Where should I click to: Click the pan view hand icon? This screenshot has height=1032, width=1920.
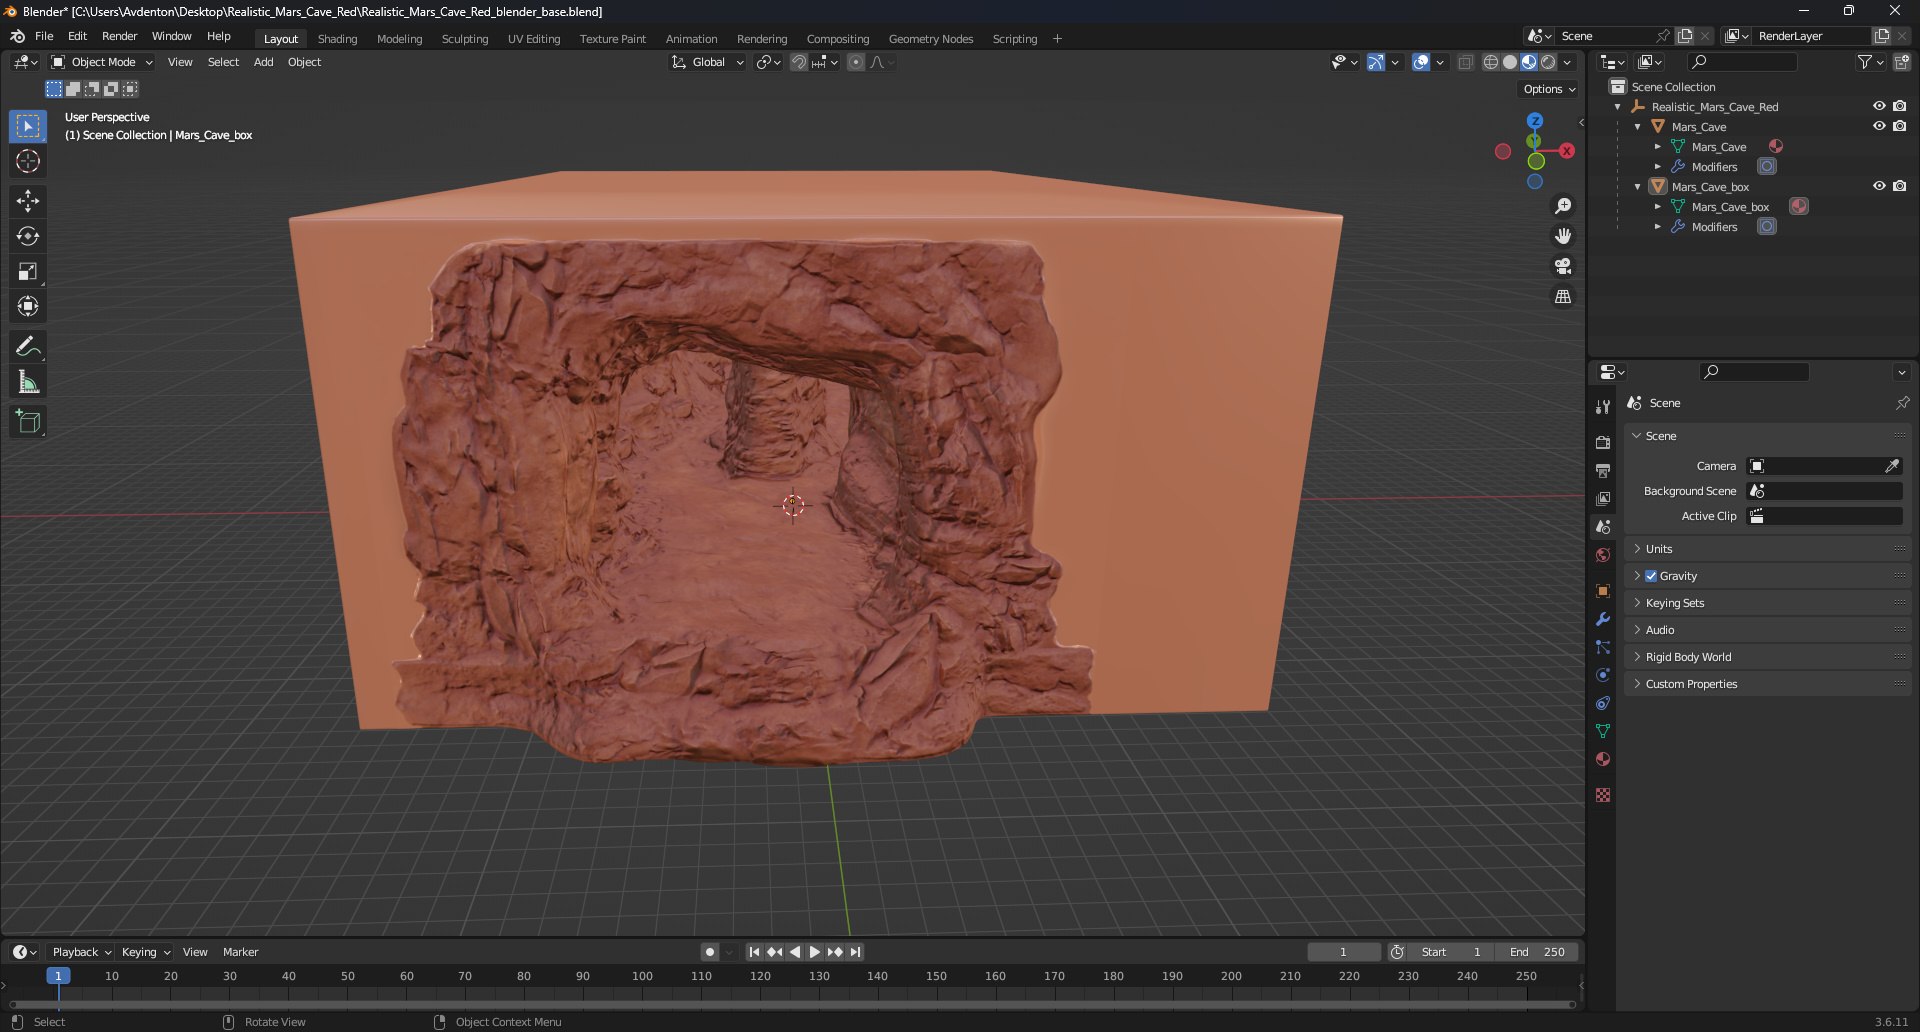1563,236
